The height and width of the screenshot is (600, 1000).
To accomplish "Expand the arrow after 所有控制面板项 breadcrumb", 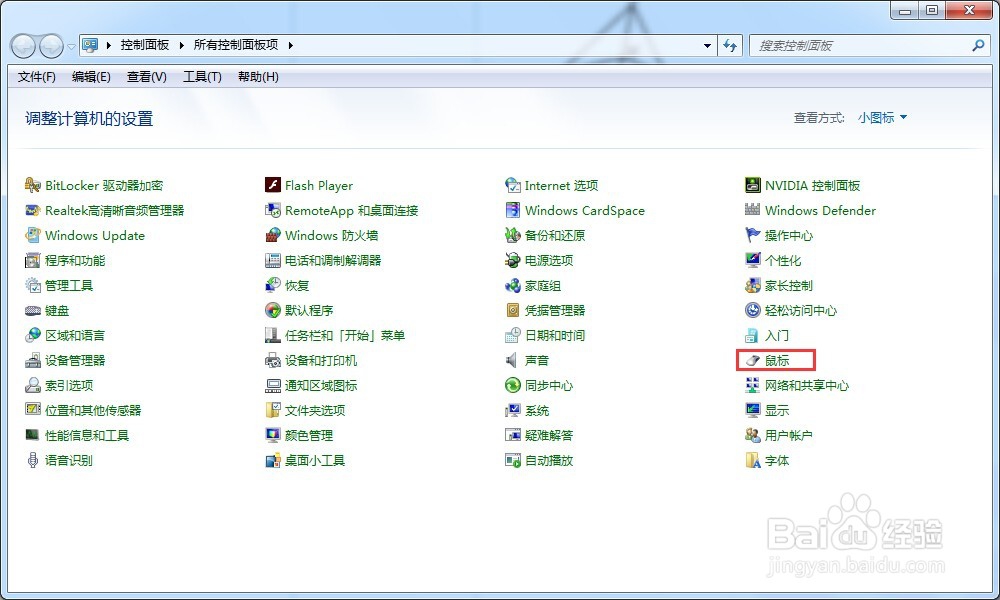I will click(x=291, y=45).
